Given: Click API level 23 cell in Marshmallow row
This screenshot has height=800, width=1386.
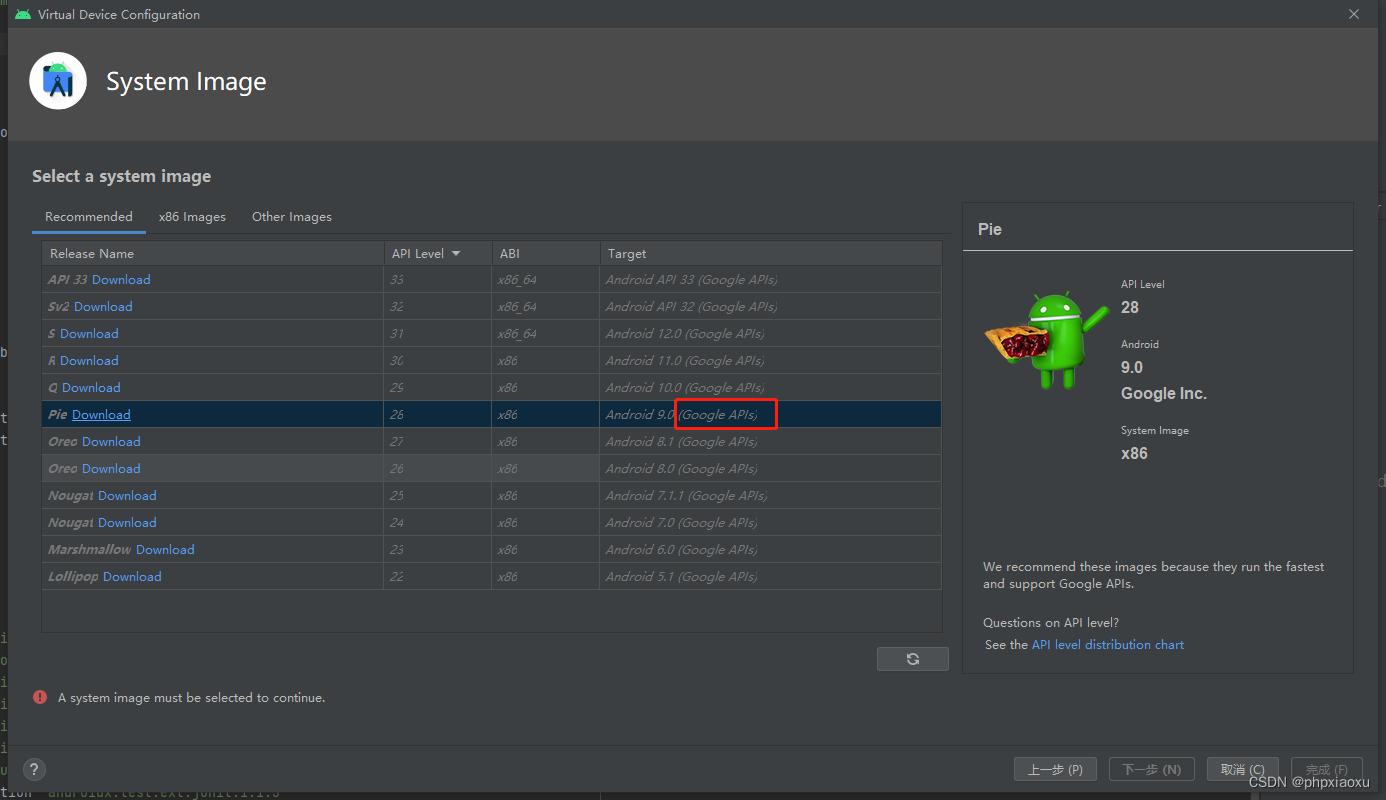Looking at the screenshot, I should point(438,550).
